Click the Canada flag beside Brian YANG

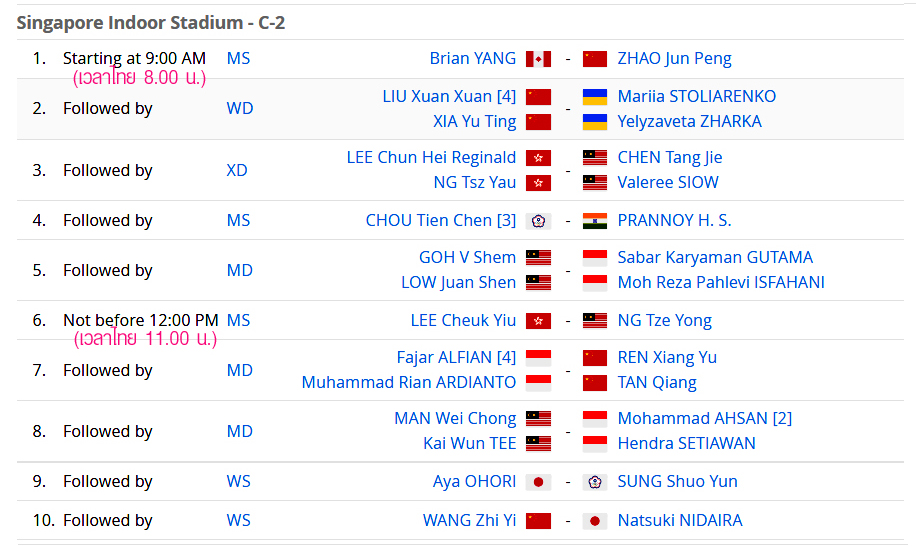[538, 59]
